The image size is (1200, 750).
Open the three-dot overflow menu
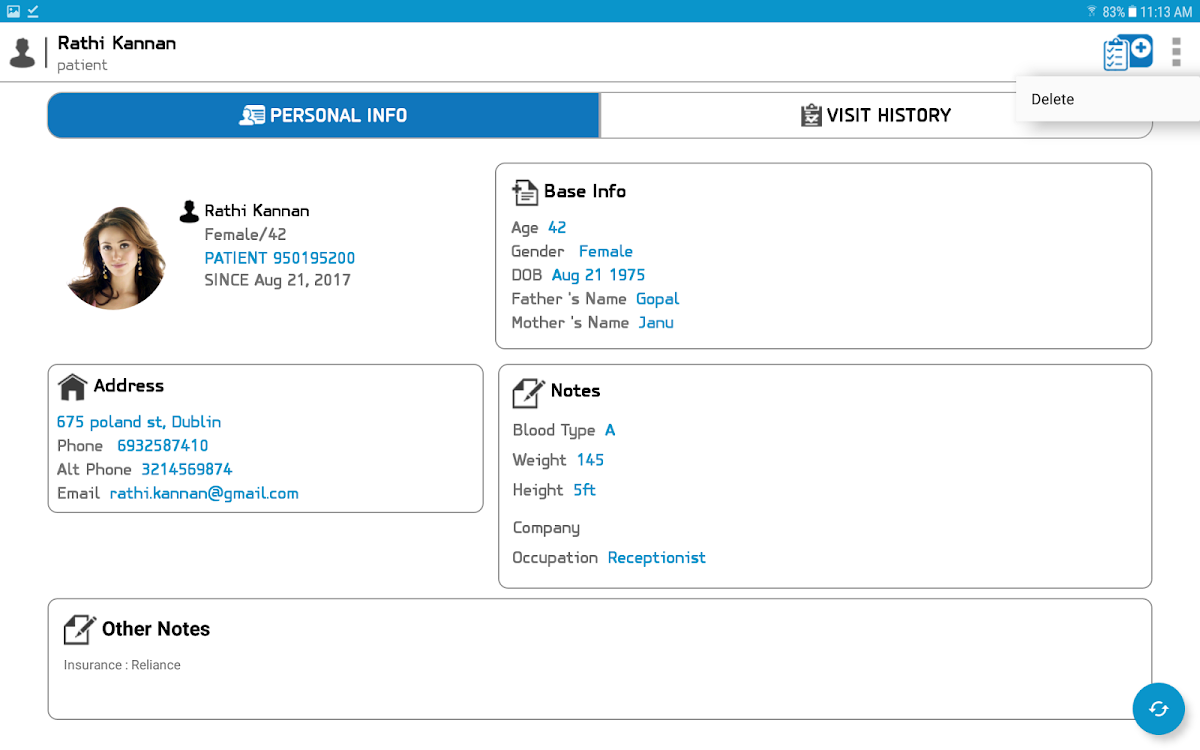click(1176, 52)
